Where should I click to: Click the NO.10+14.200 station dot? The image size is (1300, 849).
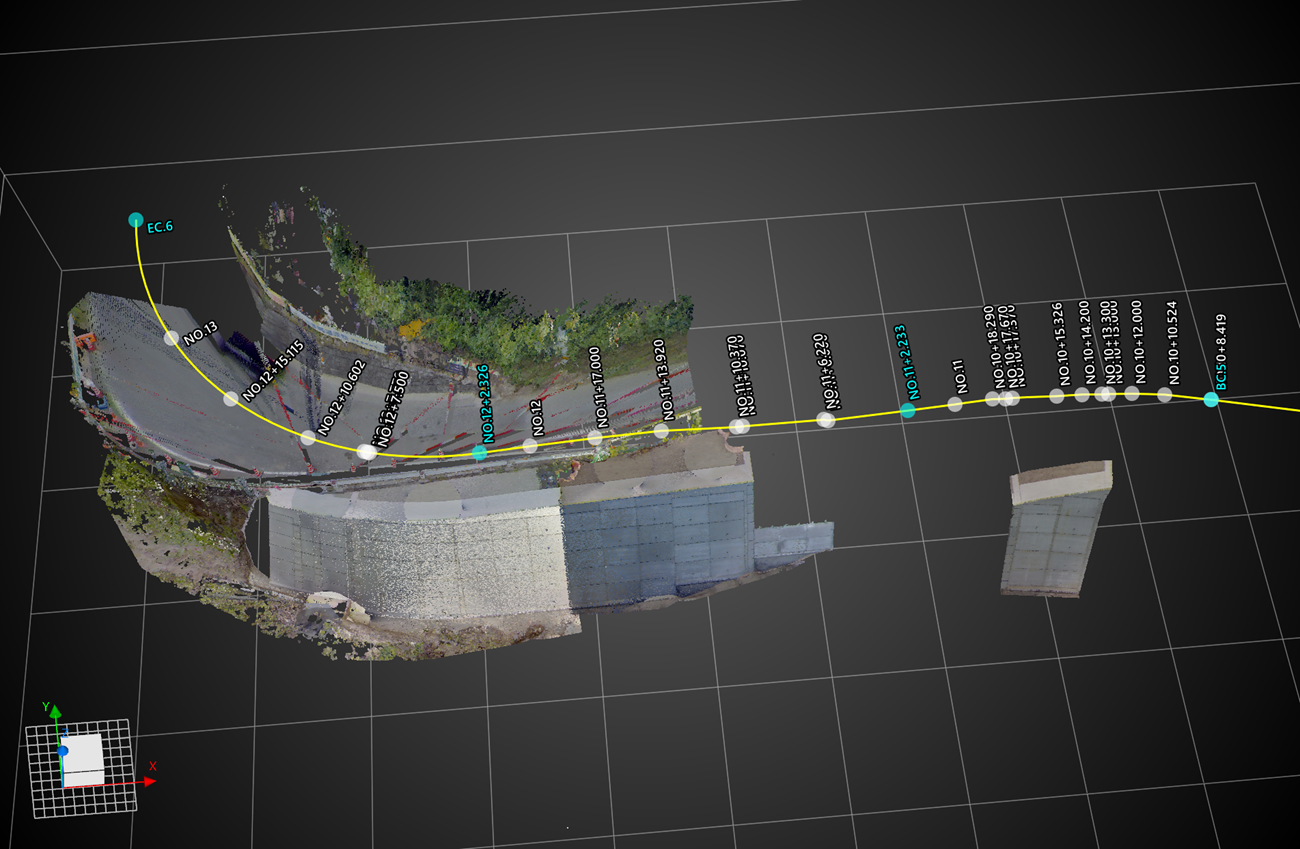pos(1082,395)
